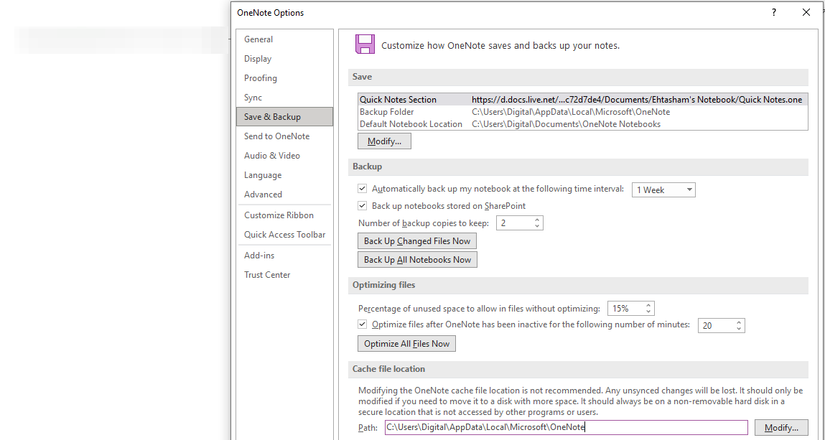Open the 1 Week interval dropdown
The image size is (825, 440).
click(663, 190)
